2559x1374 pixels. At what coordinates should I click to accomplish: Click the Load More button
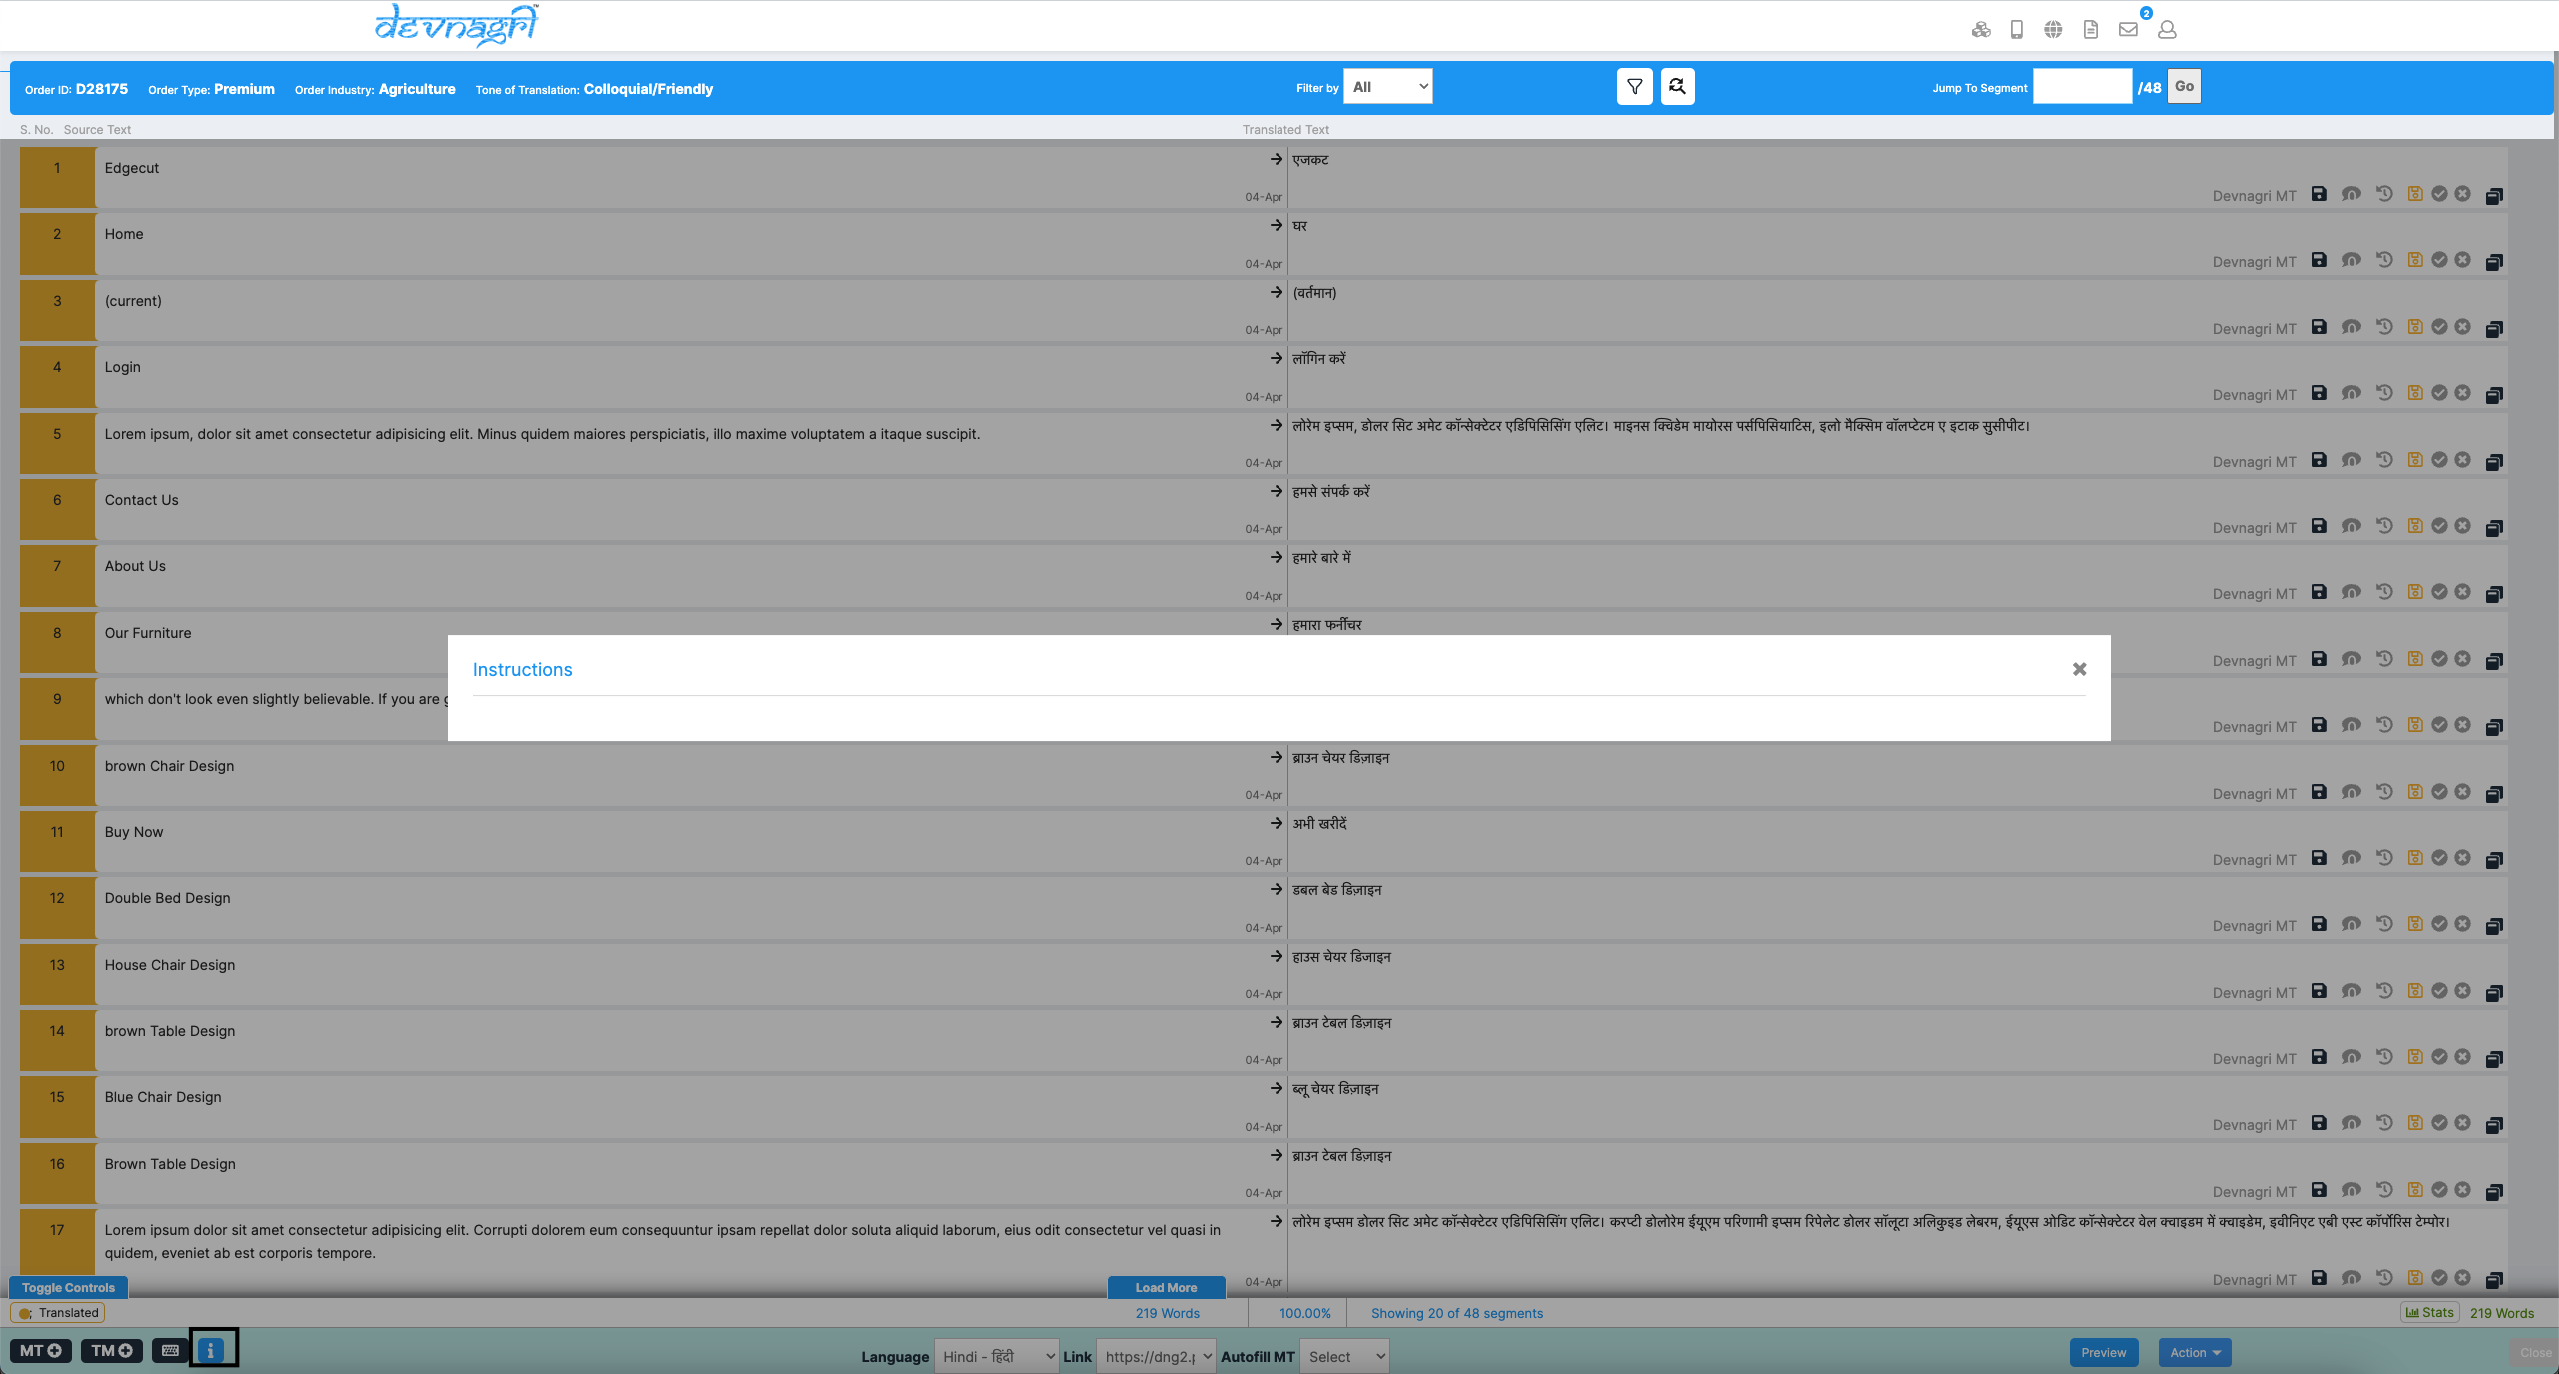coord(1166,1288)
